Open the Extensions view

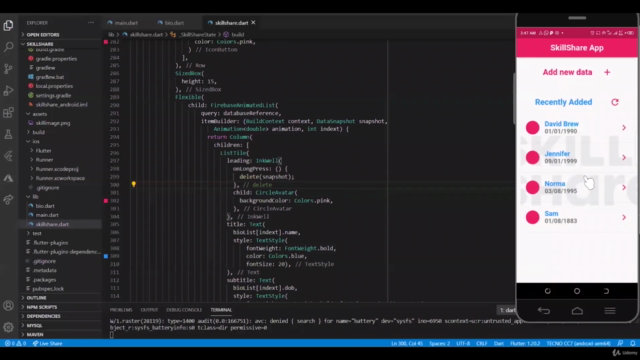tap(8, 112)
